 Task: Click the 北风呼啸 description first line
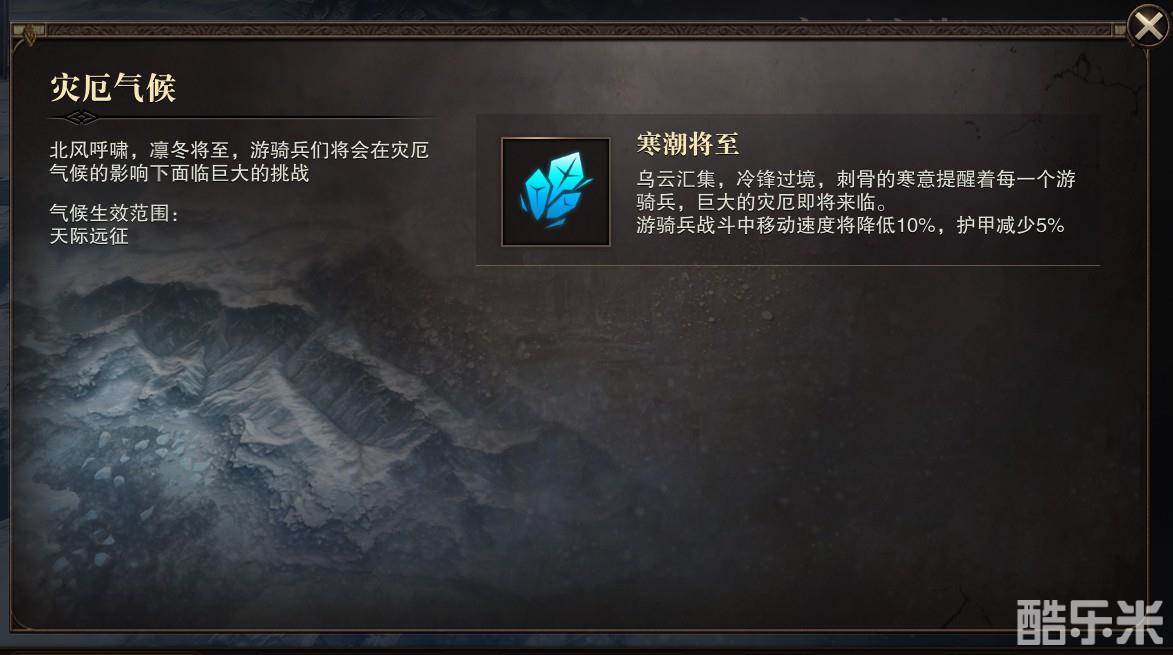239,150
